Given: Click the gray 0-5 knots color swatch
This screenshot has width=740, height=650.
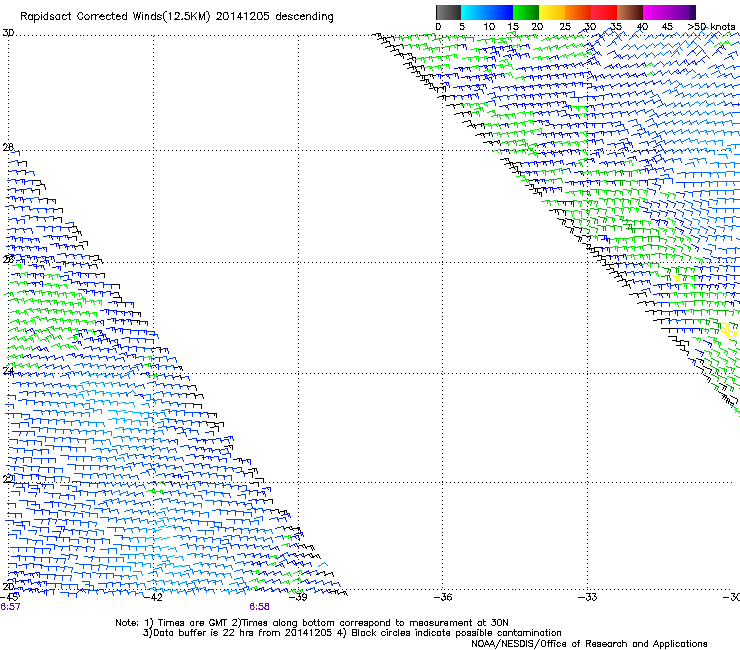Looking at the screenshot, I should coord(448,12).
